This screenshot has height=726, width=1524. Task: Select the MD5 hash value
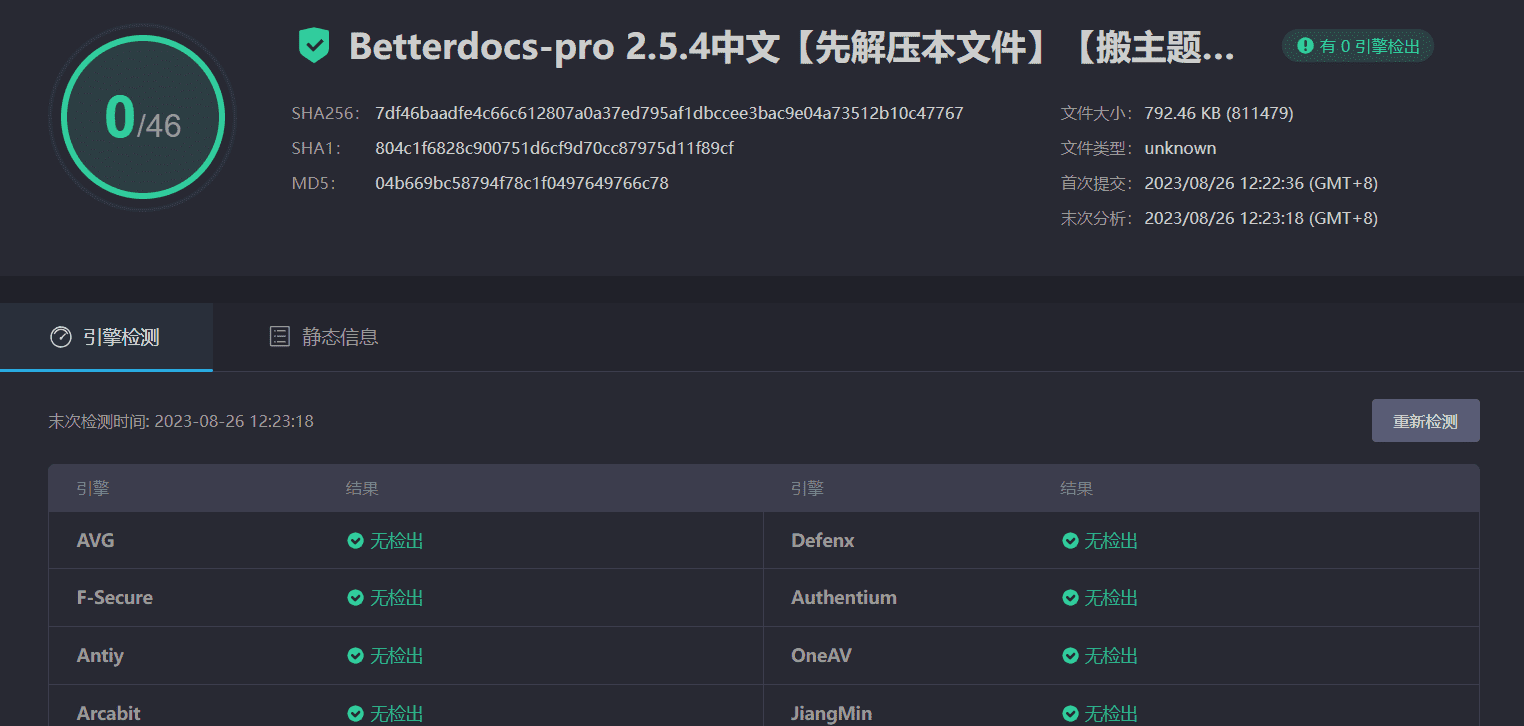pos(522,183)
